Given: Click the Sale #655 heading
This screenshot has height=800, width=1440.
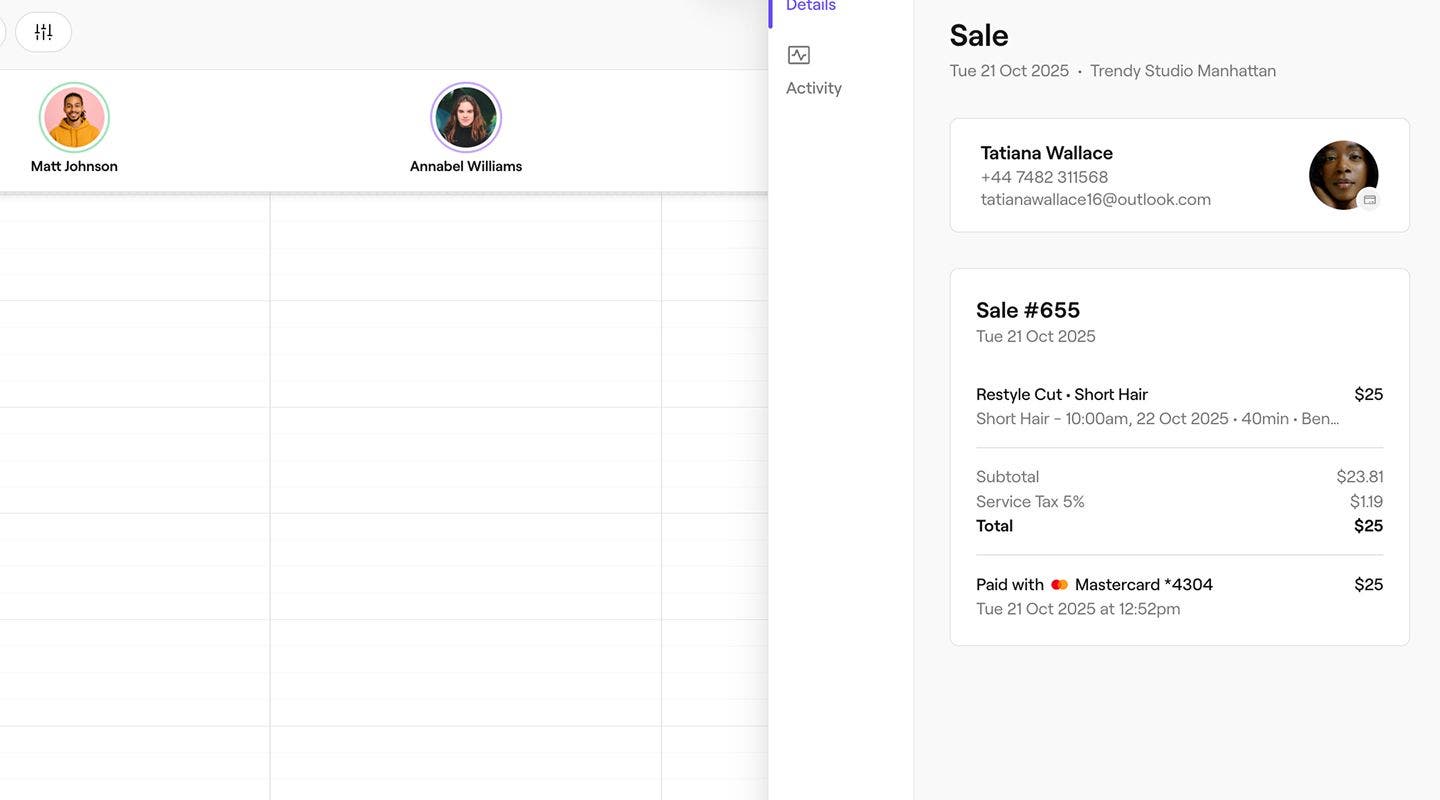Looking at the screenshot, I should point(1027,310).
